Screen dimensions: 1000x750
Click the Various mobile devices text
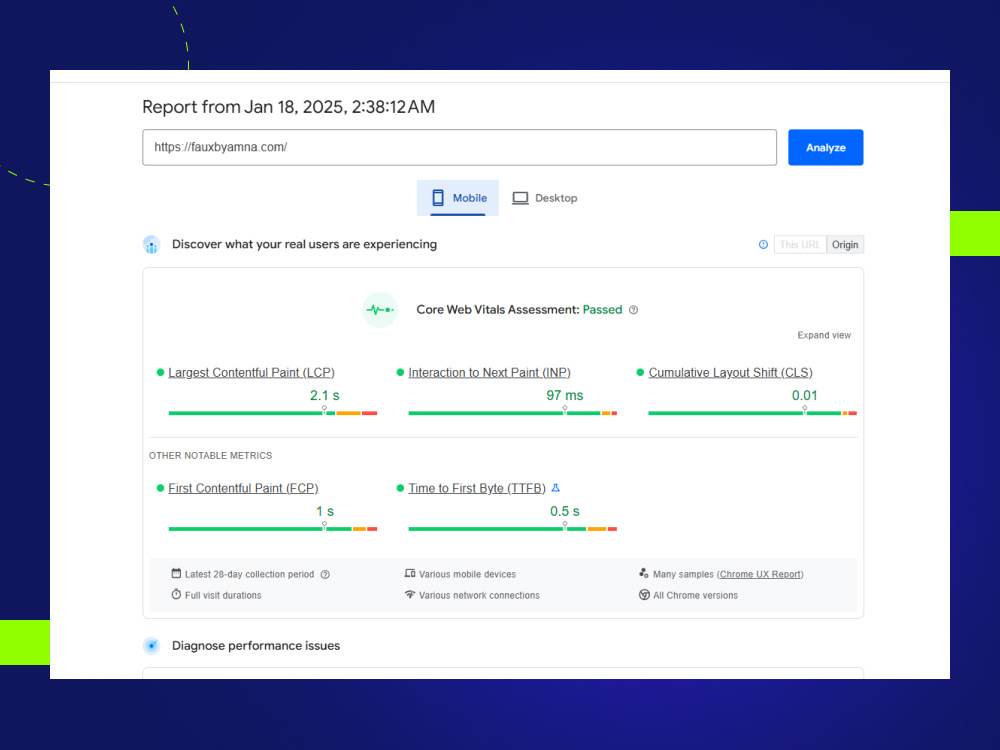tap(467, 575)
